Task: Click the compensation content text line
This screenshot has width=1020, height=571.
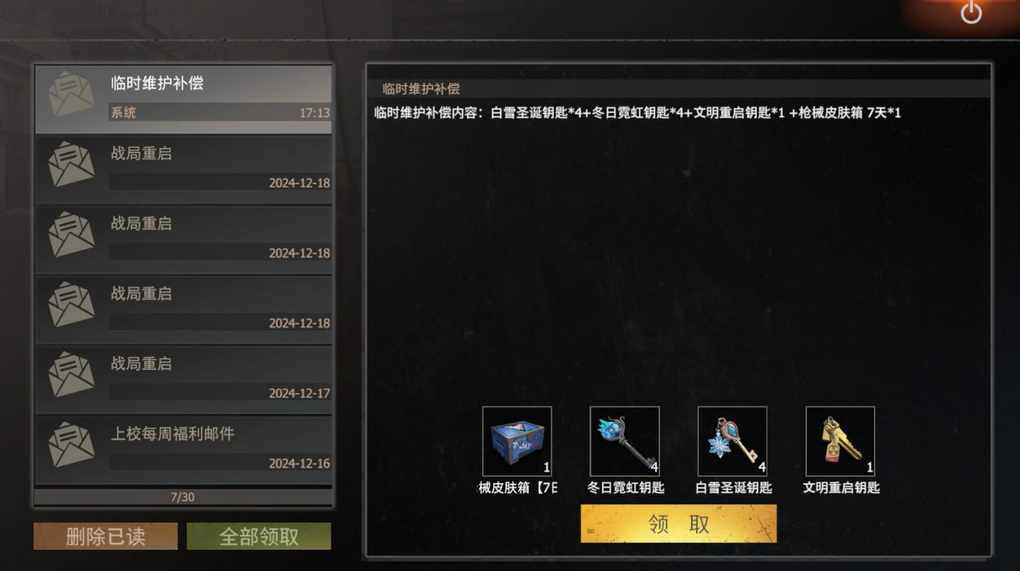Action: tap(638, 113)
